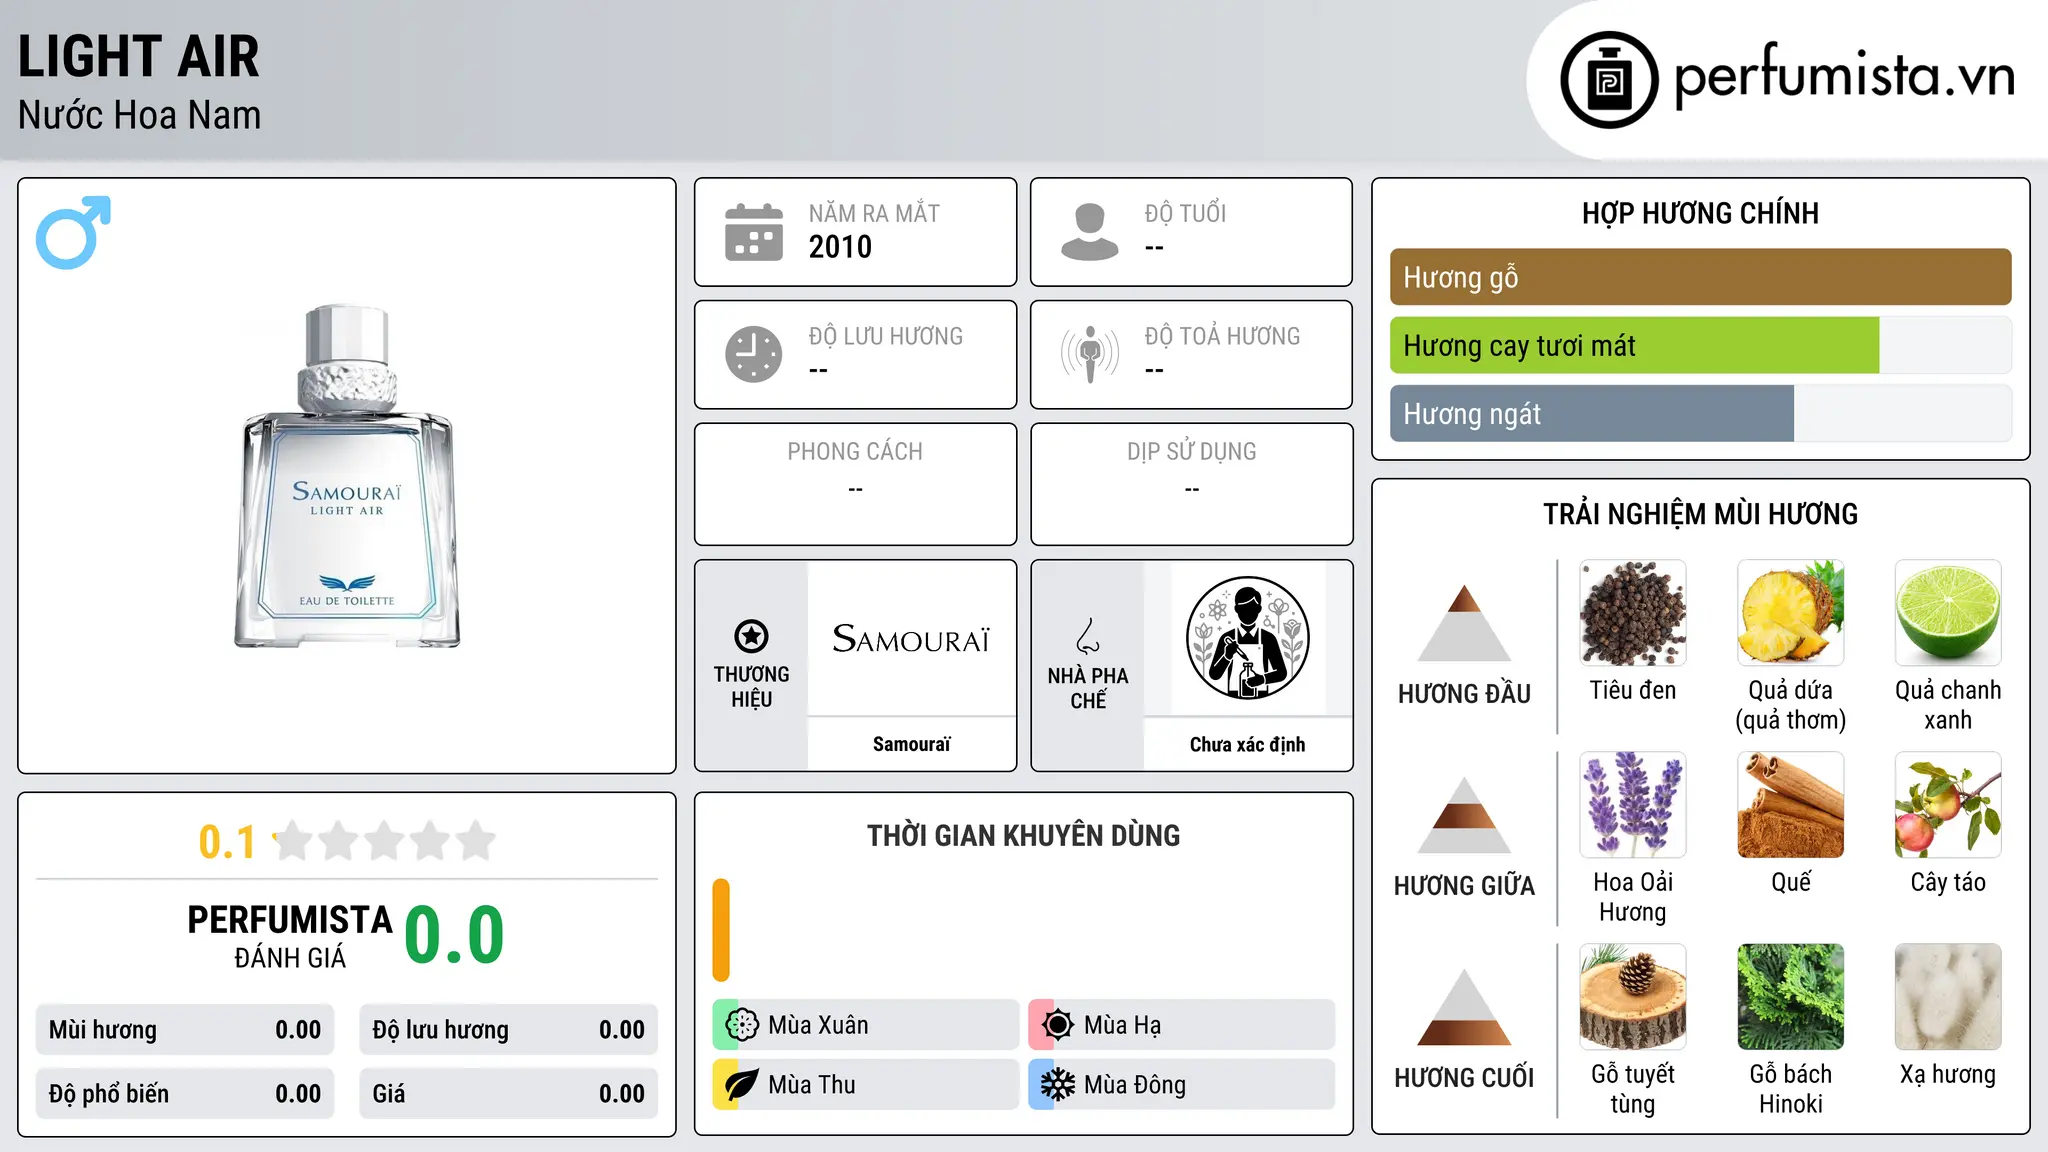2048x1152 pixels.
Task: Click the Samouraï brand logo
Action: (911, 638)
